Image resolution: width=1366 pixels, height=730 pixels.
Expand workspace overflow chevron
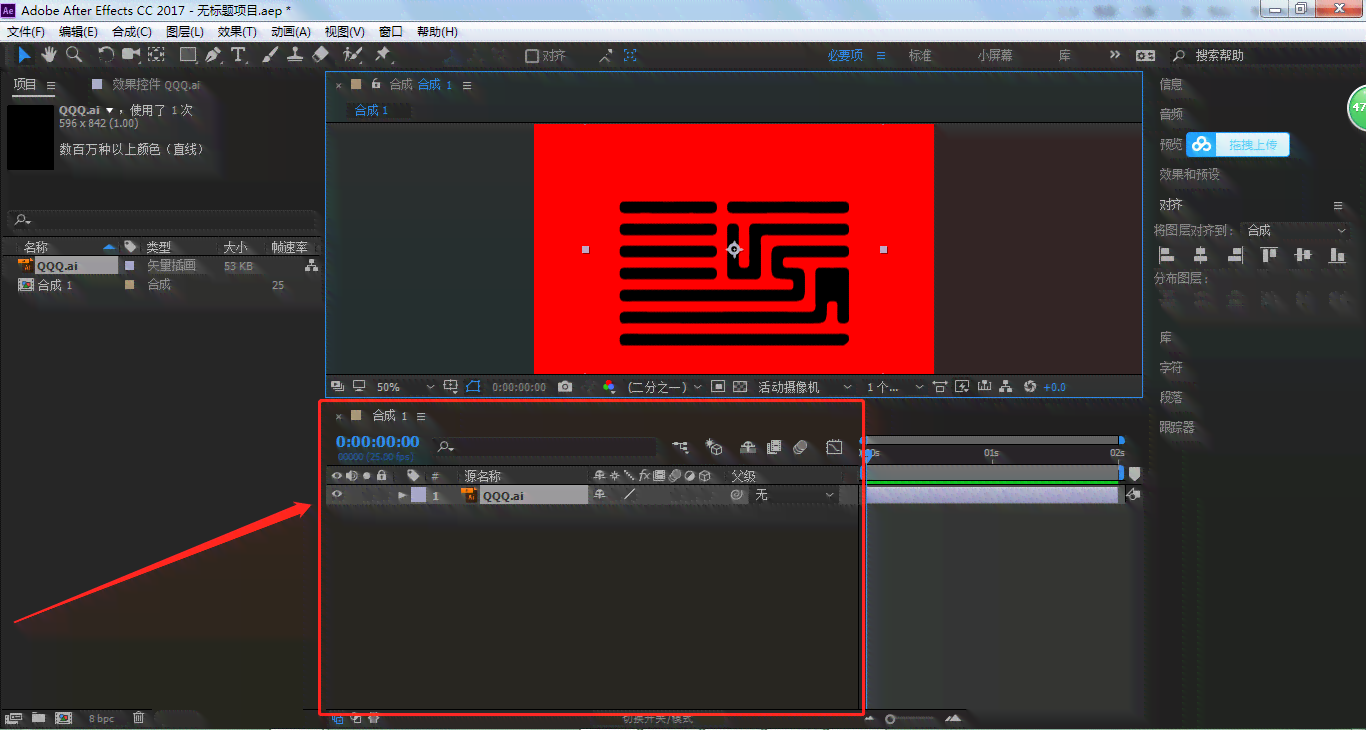coord(1115,56)
